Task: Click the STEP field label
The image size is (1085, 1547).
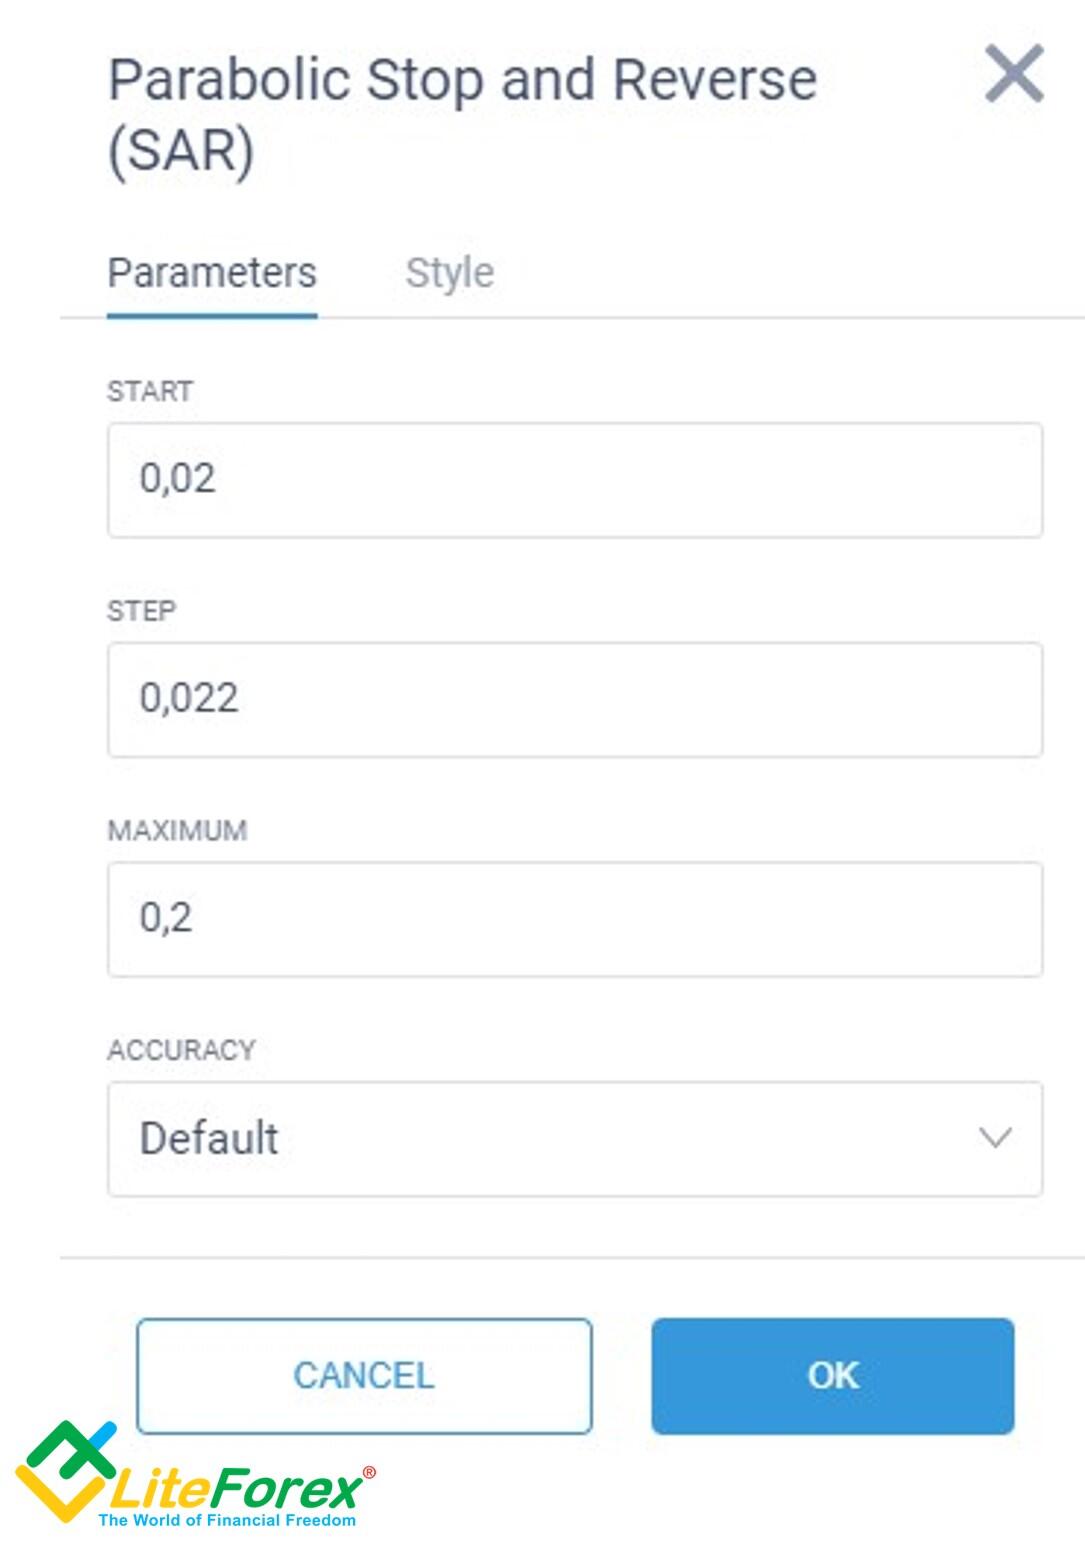Action: [x=141, y=611]
